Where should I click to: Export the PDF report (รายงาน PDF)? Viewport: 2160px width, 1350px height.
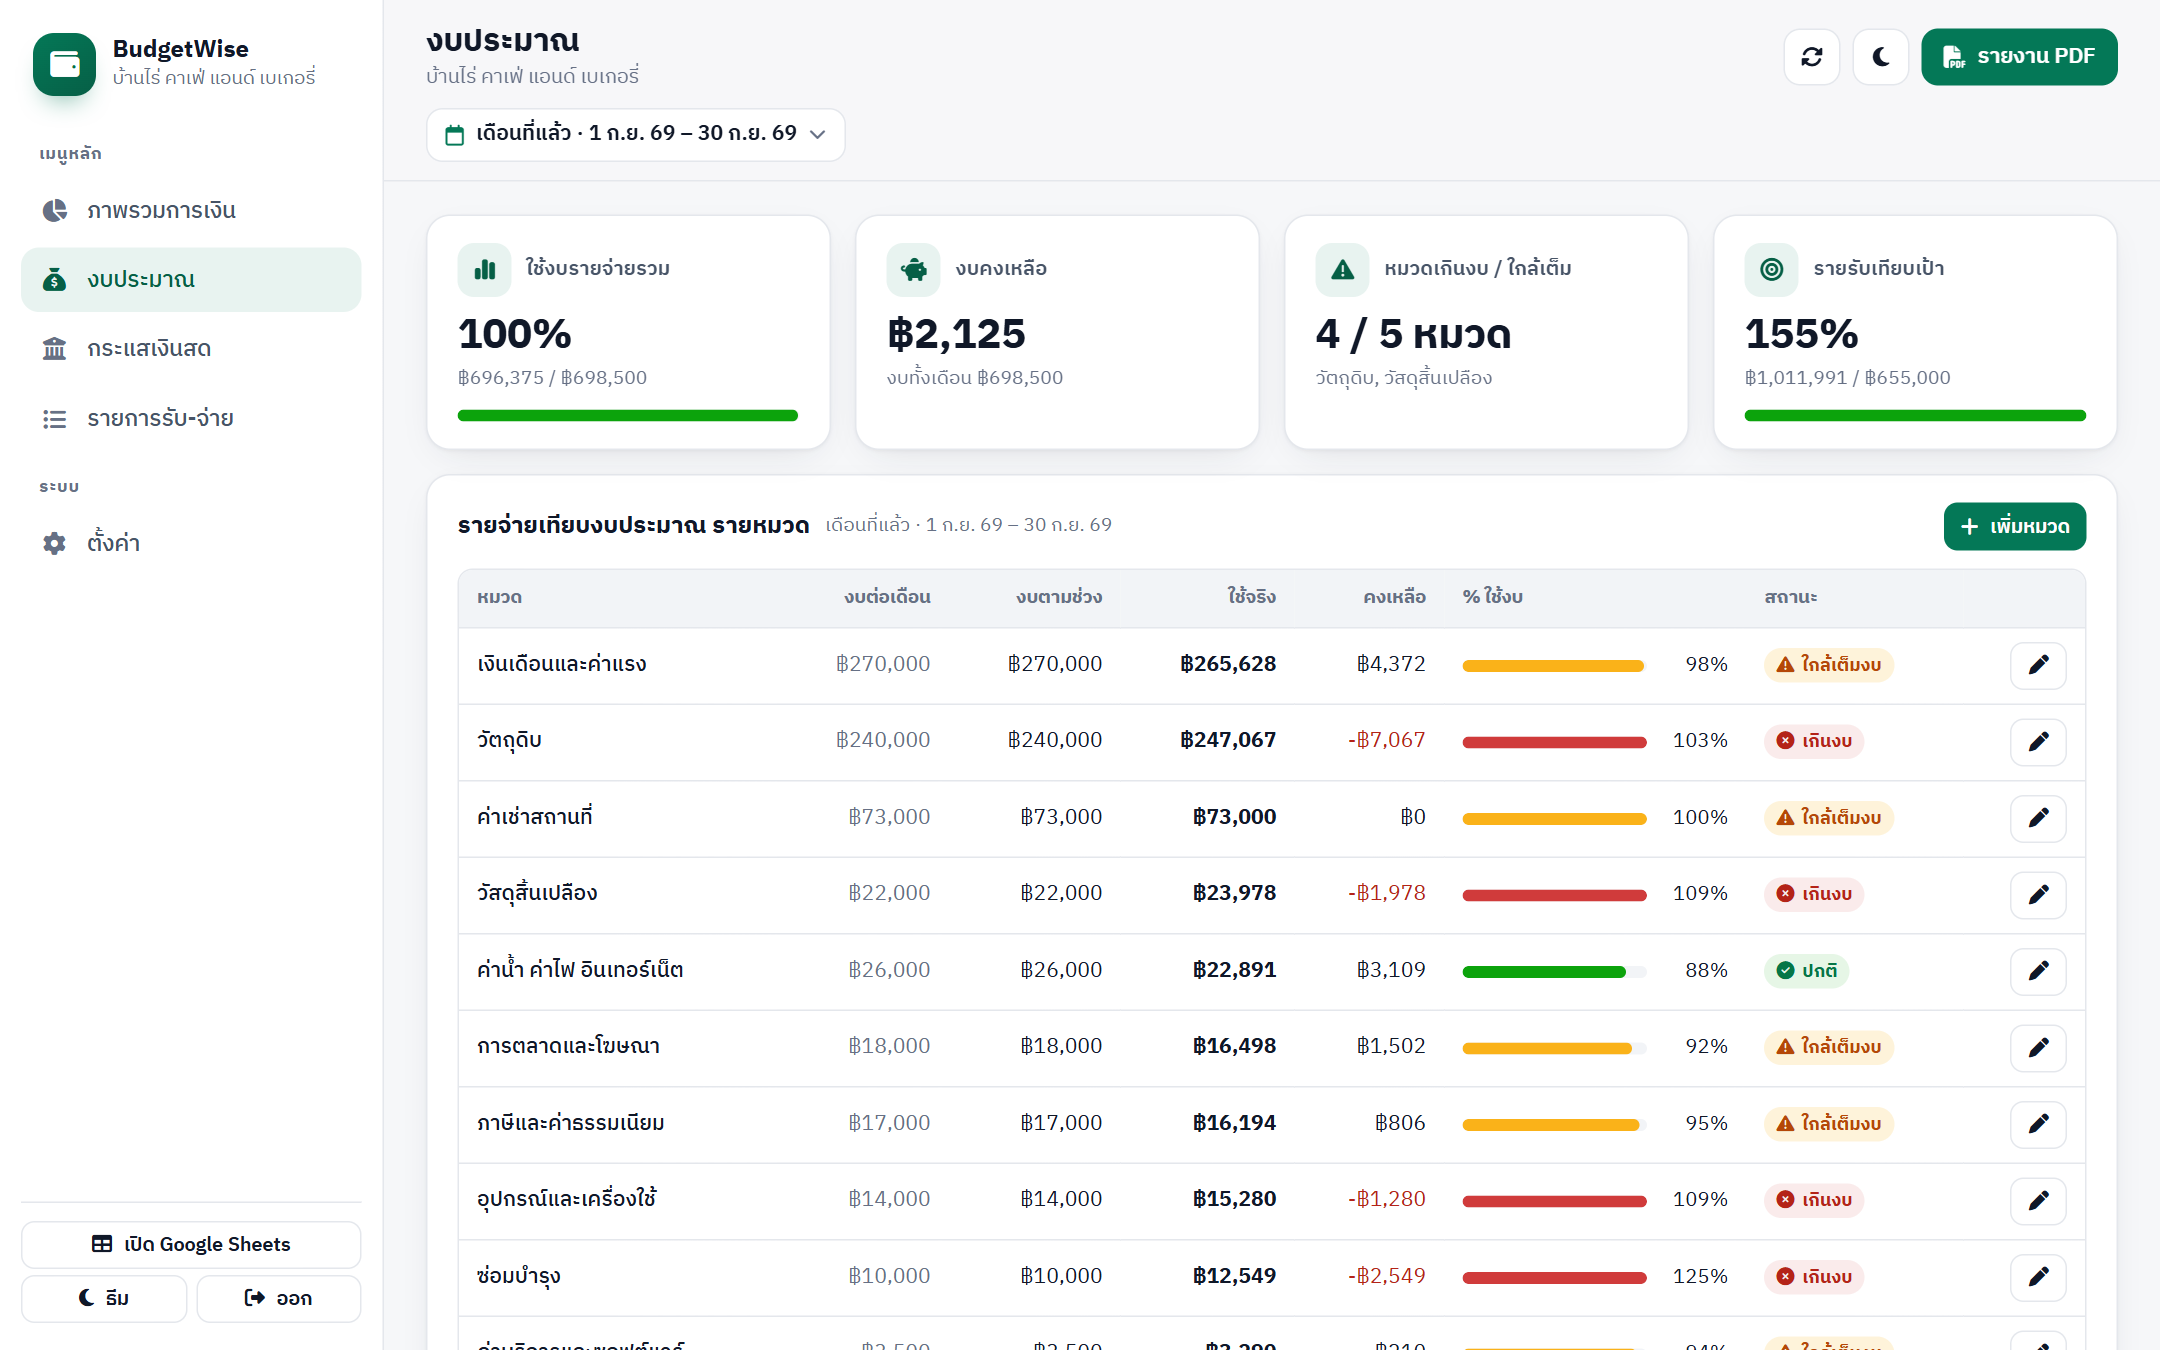click(2018, 57)
